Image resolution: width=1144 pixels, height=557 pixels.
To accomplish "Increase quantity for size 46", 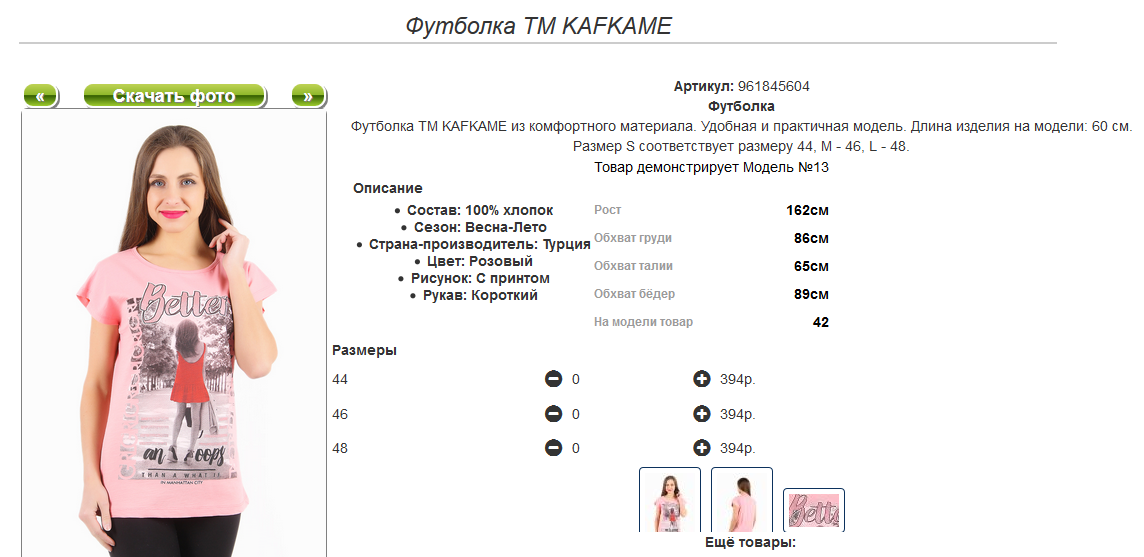I will tap(702, 414).
